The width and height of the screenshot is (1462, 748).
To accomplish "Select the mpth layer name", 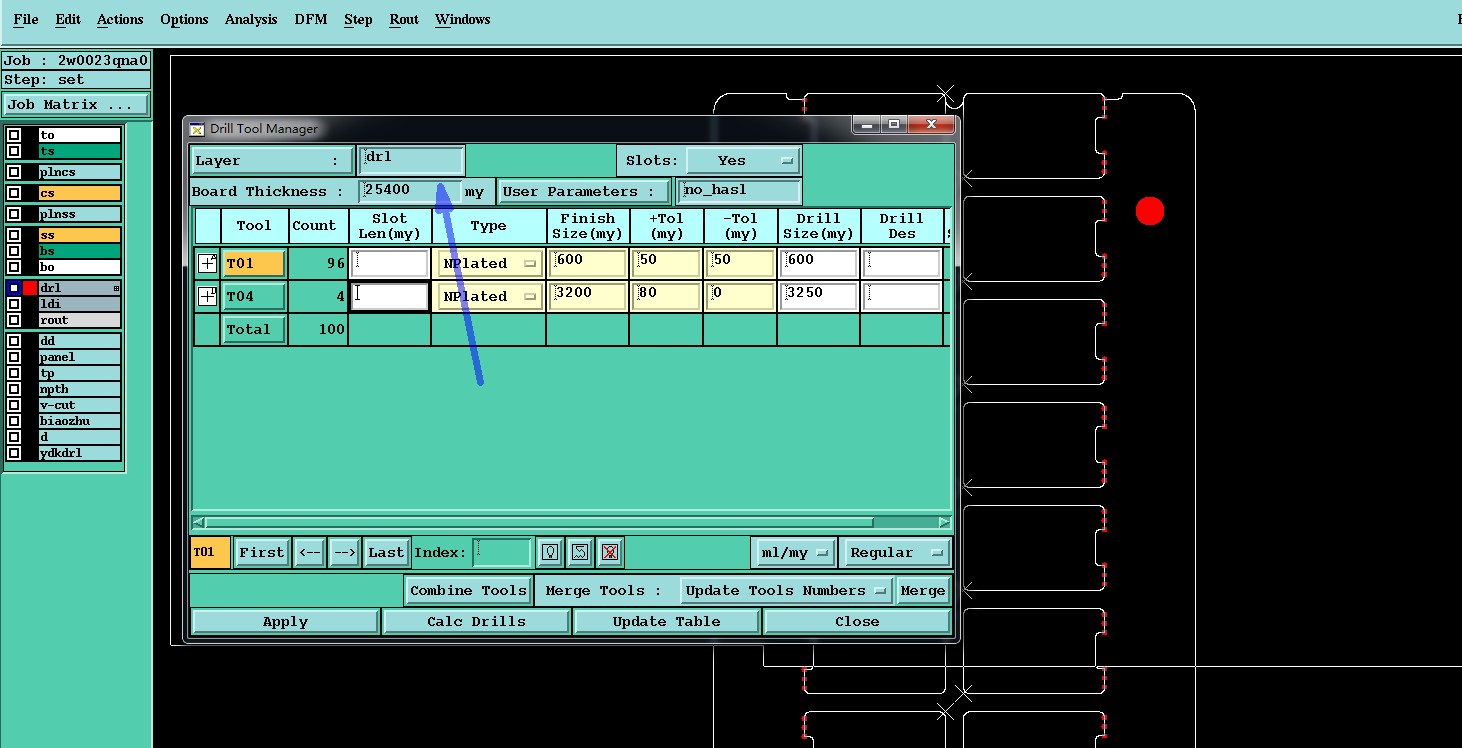I will coord(79,389).
